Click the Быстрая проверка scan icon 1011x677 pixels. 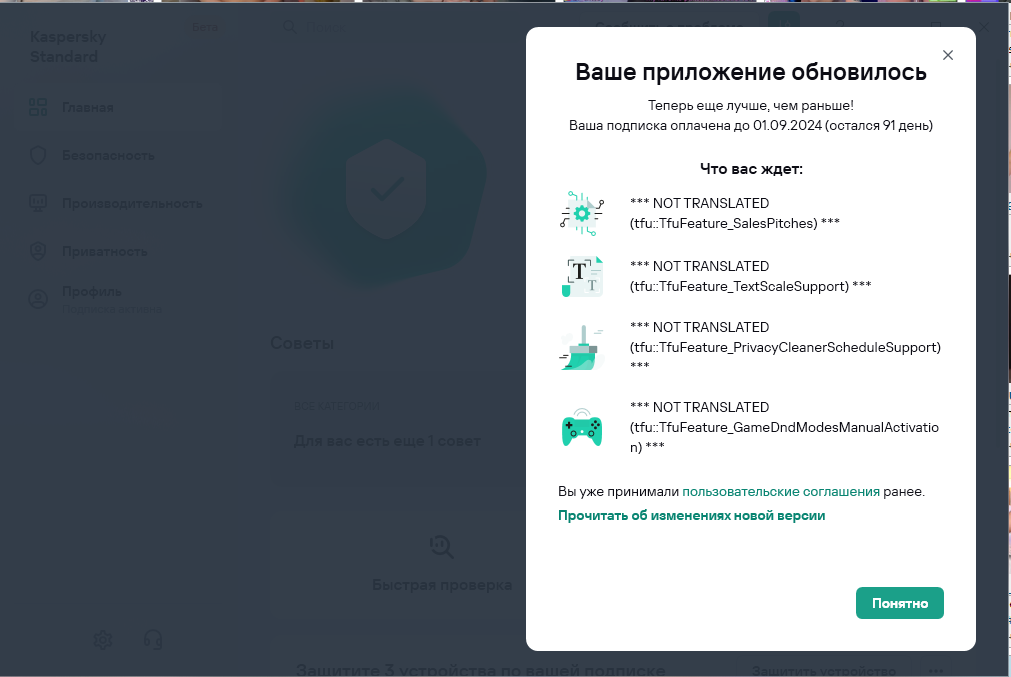click(x=442, y=547)
